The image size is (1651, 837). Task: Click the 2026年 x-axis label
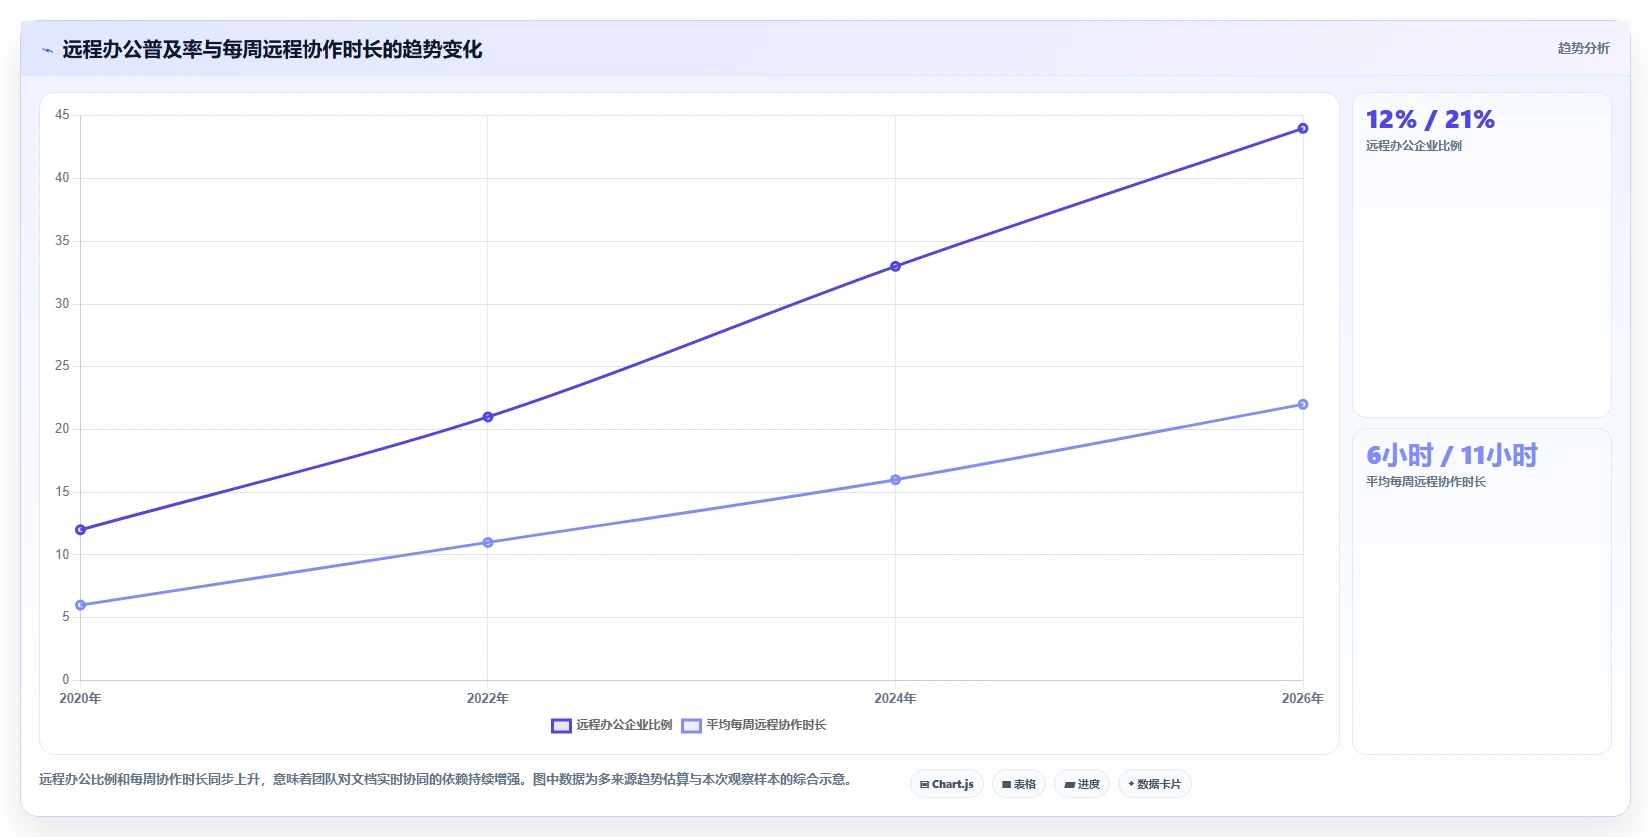tap(1303, 698)
